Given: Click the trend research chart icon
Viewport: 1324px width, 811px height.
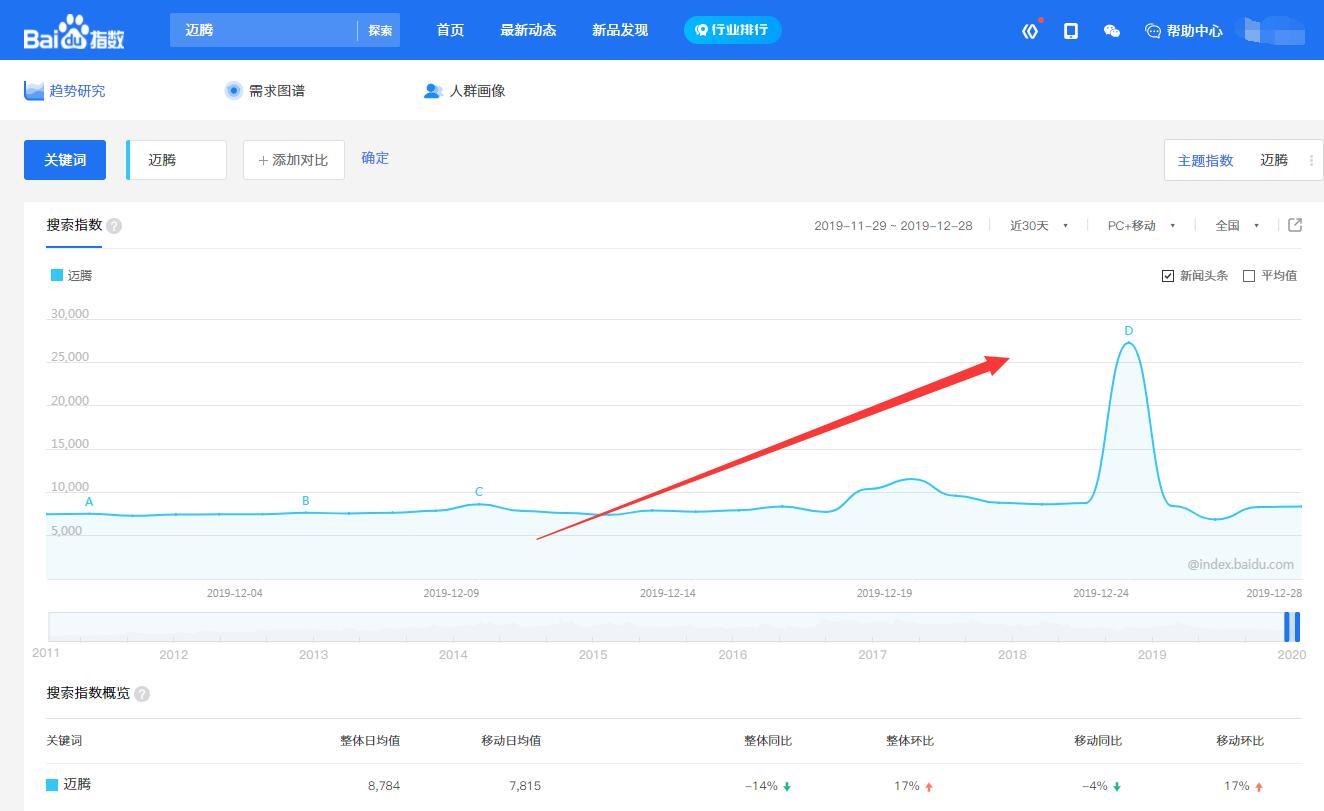Looking at the screenshot, I should pyautogui.click(x=34, y=91).
